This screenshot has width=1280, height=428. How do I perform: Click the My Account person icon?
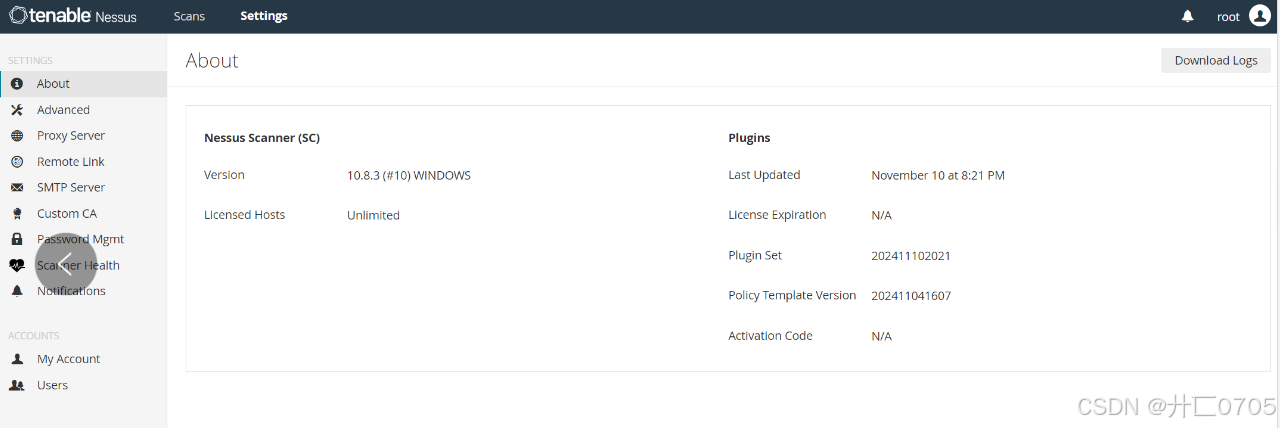17,359
